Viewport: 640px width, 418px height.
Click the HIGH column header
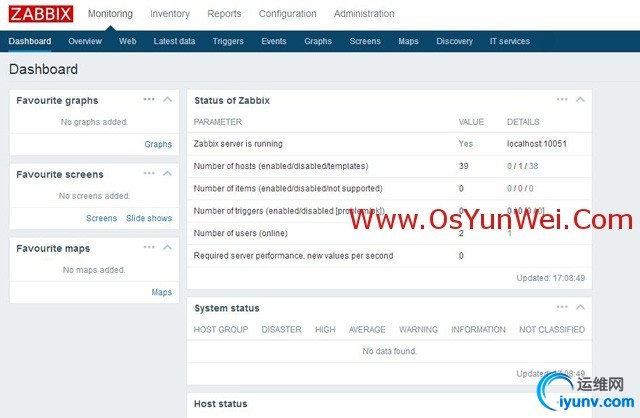pos(325,329)
